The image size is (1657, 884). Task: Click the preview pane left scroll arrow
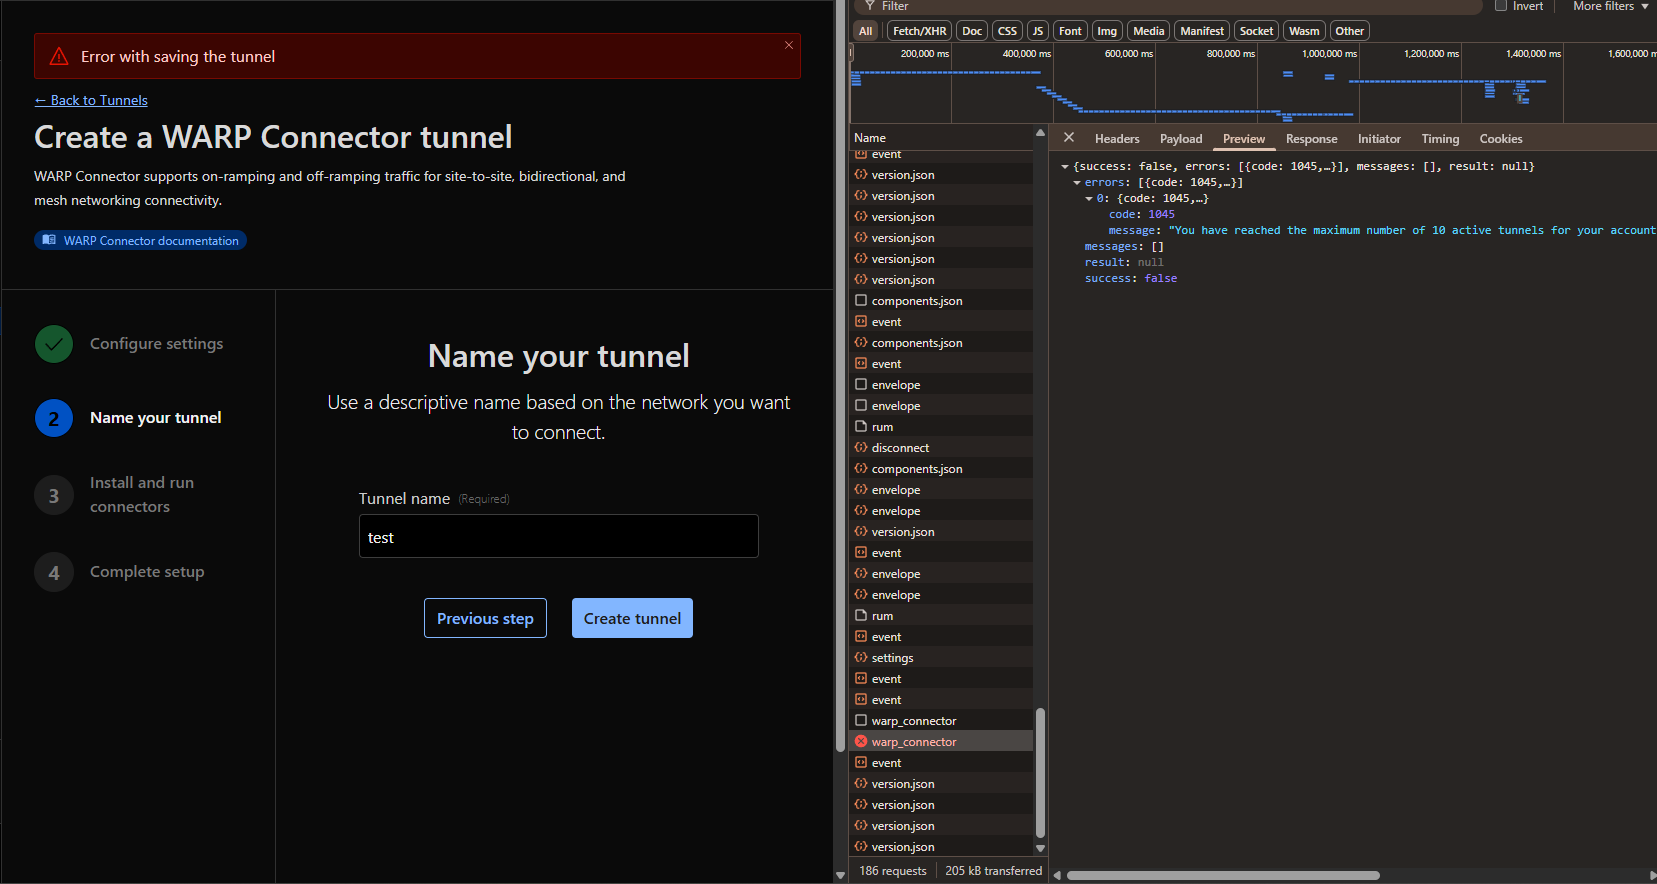click(1057, 875)
